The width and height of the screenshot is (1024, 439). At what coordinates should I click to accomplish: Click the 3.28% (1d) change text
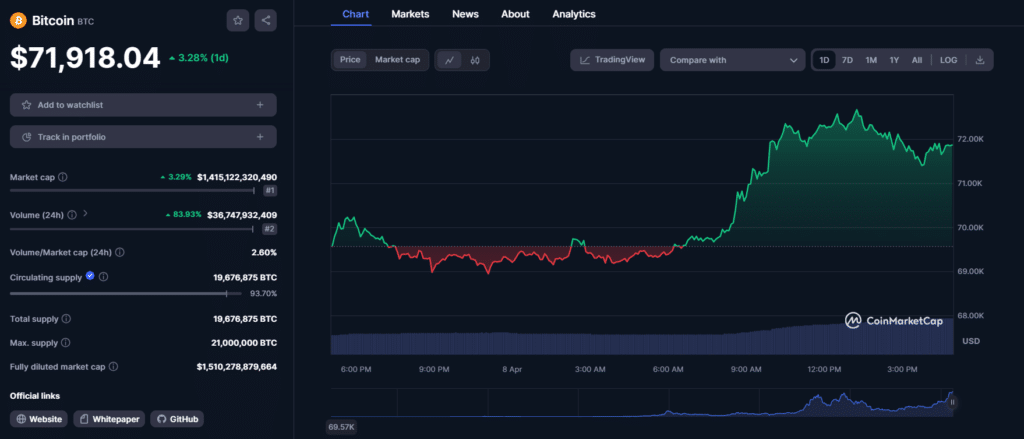199,57
